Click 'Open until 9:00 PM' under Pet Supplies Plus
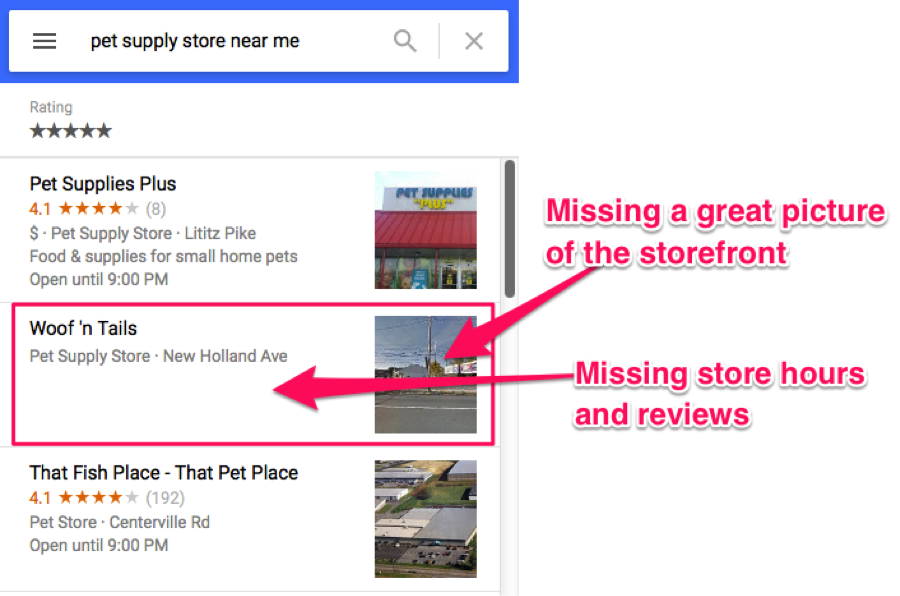This screenshot has height=596, width=900. coord(99,279)
